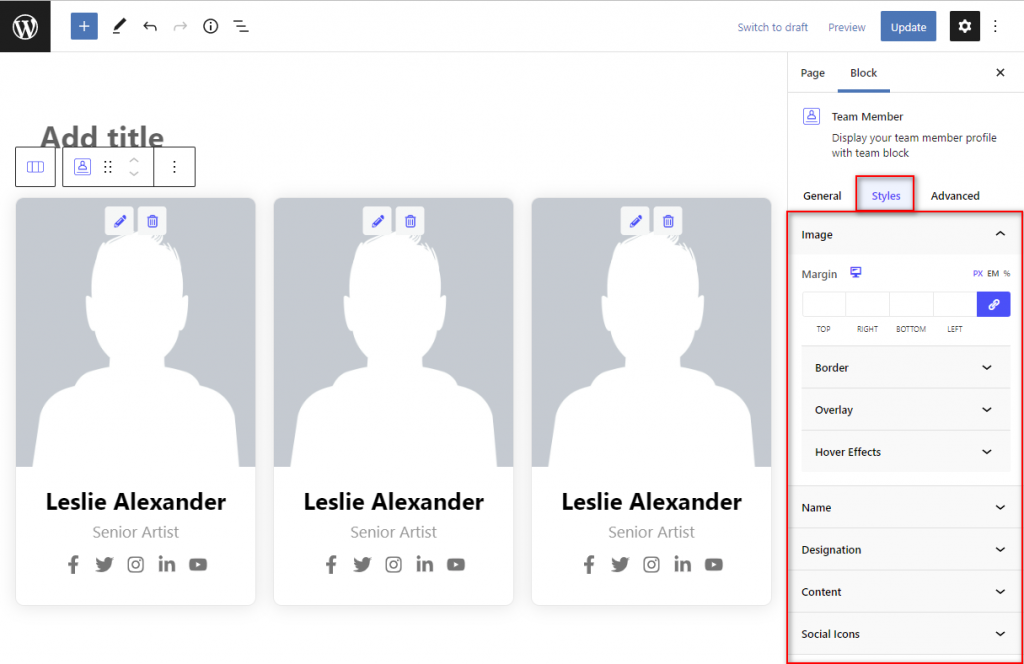This screenshot has height=664, width=1024.
Task: Click the first card's Twitter icon
Action: [x=104, y=564]
